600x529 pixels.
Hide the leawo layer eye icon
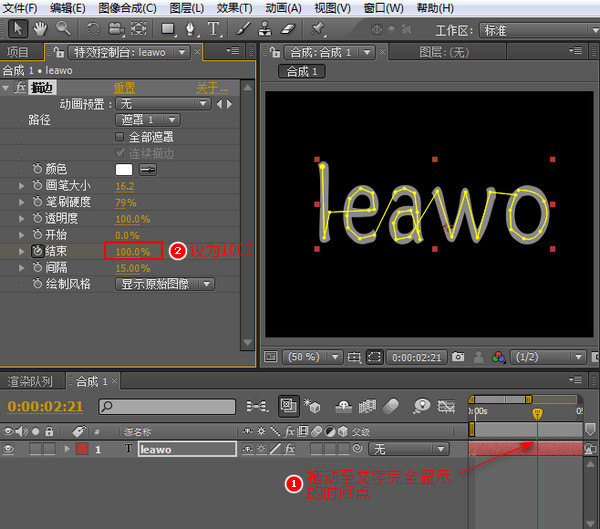(x=8, y=448)
